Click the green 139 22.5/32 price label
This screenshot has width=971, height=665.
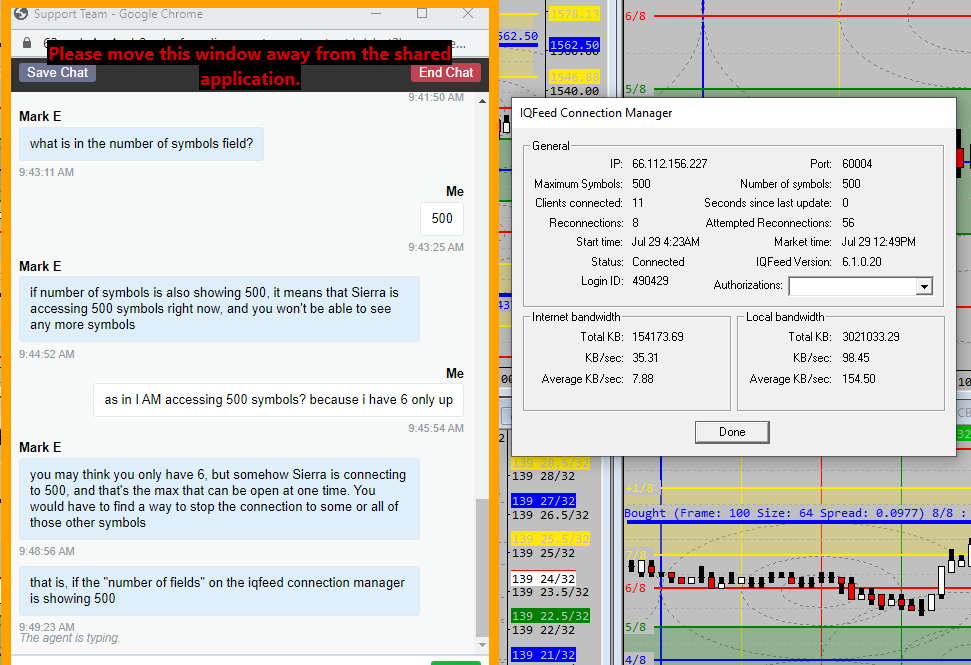tap(550, 615)
